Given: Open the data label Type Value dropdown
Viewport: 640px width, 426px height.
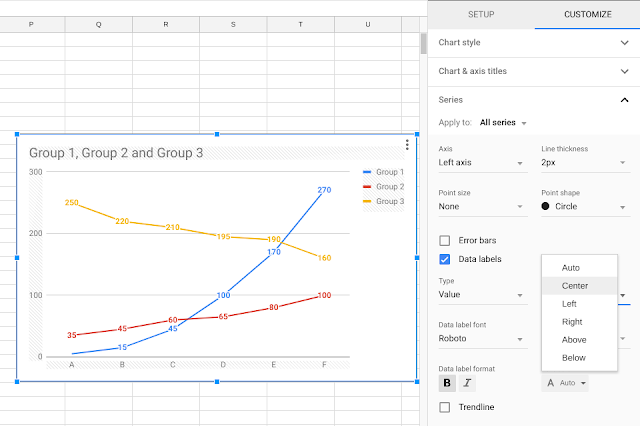Looking at the screenshot, I should pyautogui.click(x=483, y=295).
